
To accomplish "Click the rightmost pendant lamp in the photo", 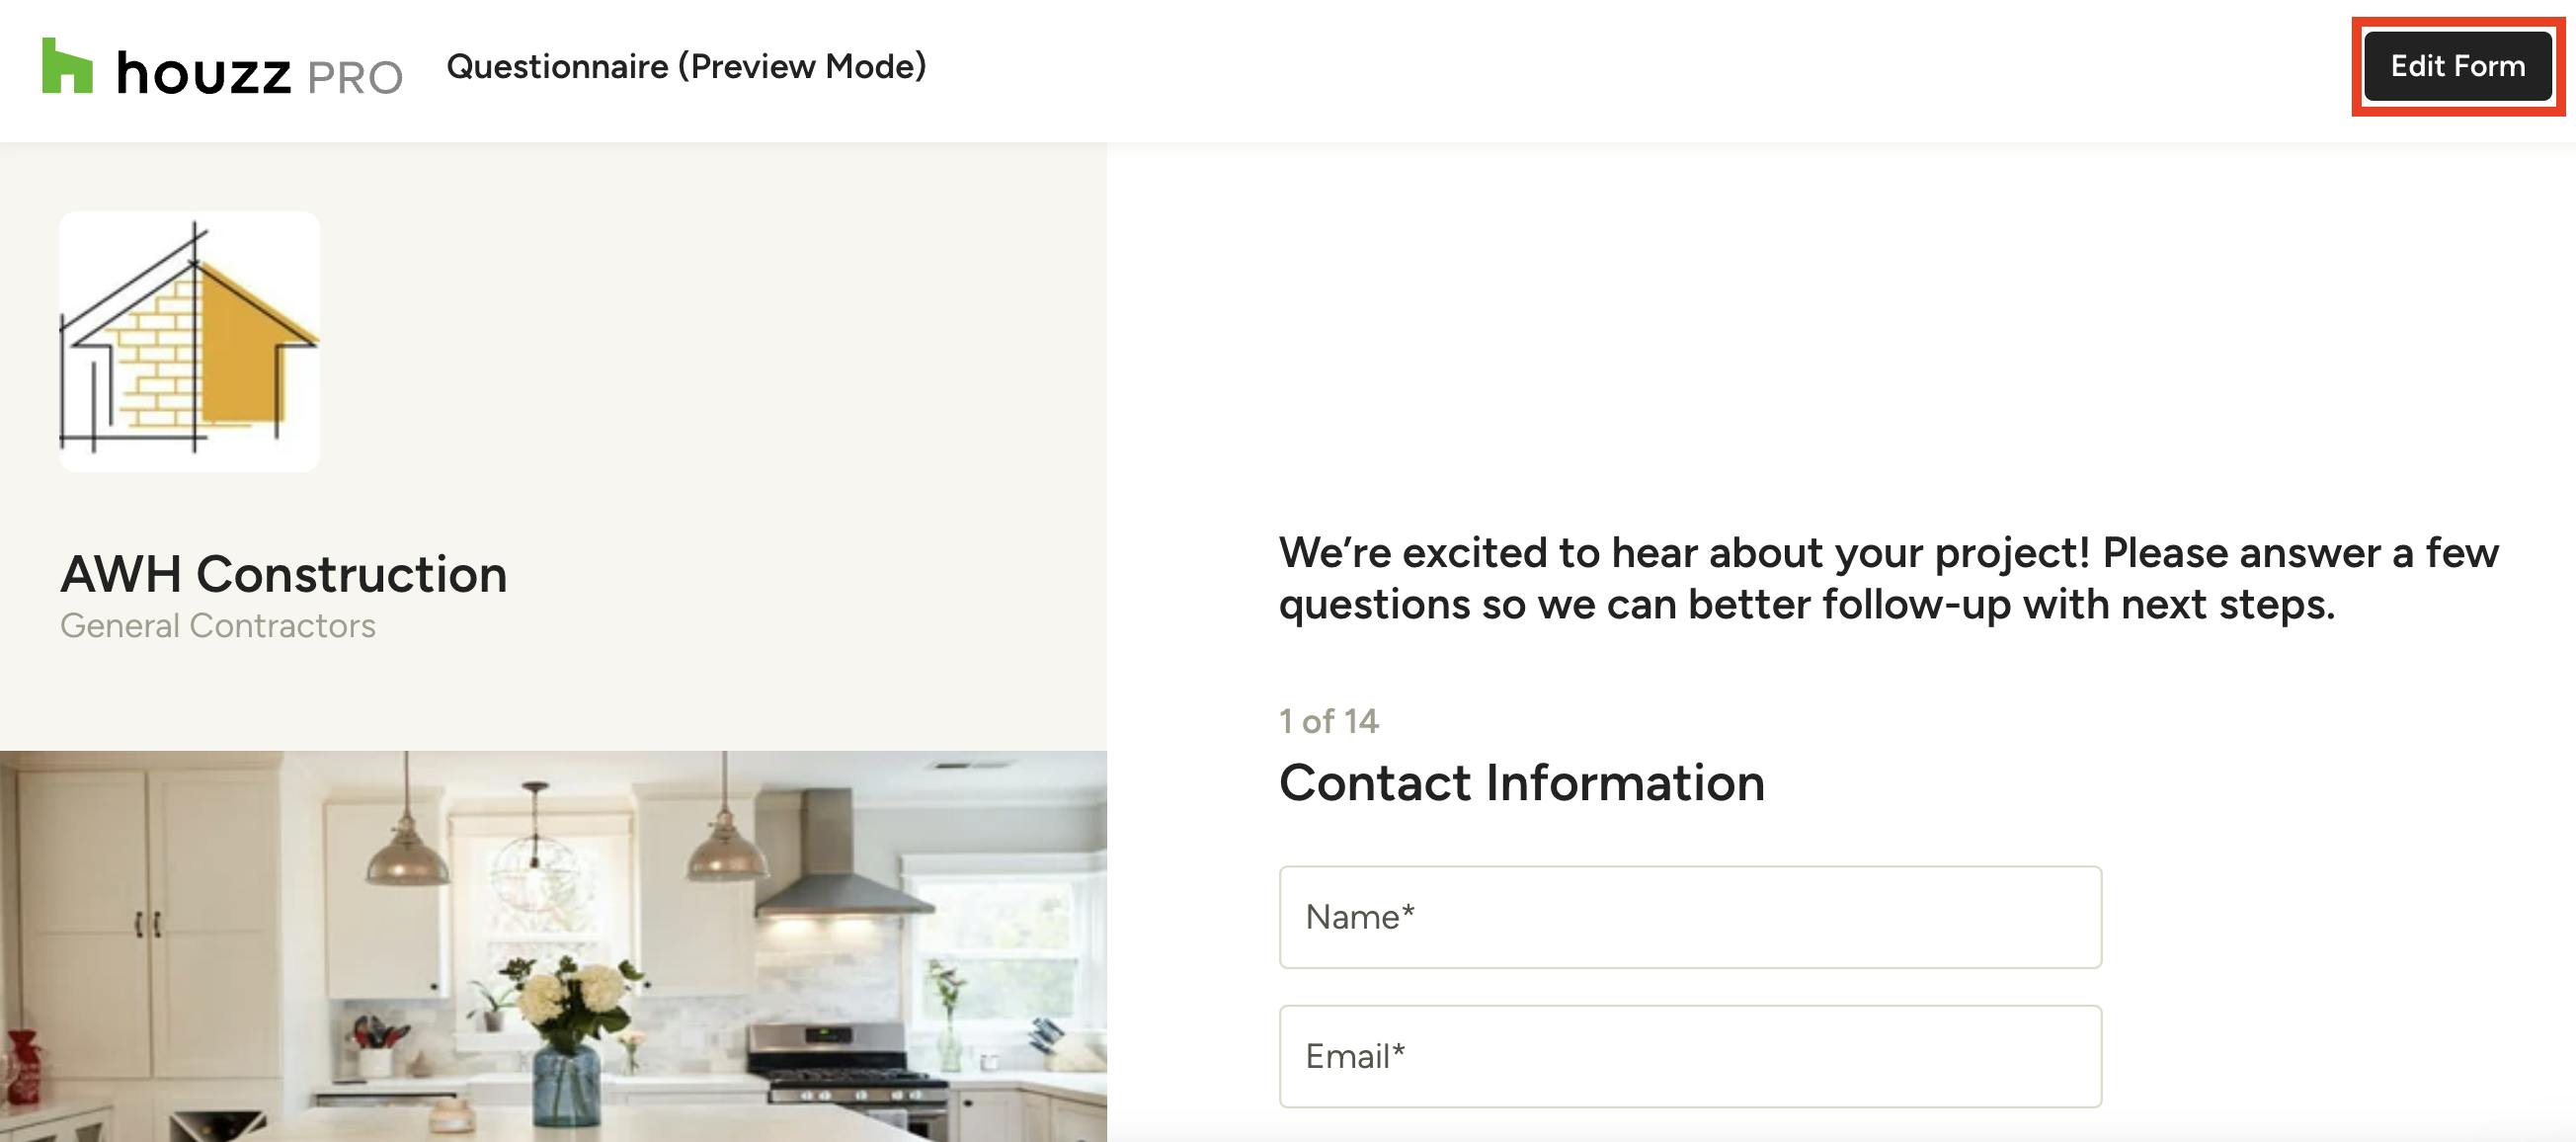I will pos(724,848).
